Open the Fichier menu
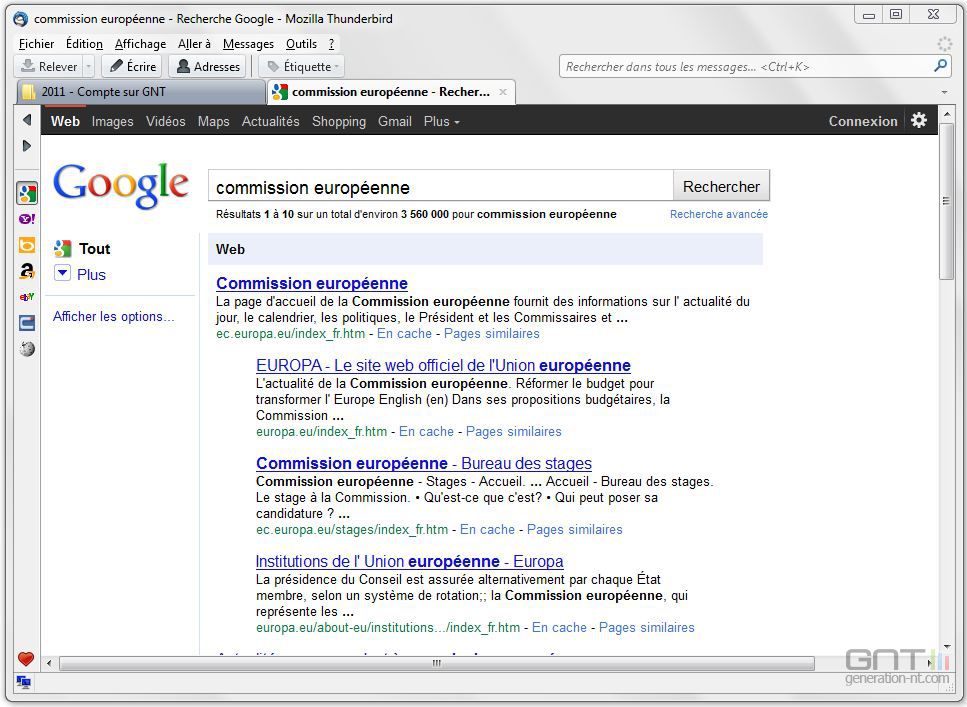 click(x=36, y=44)
